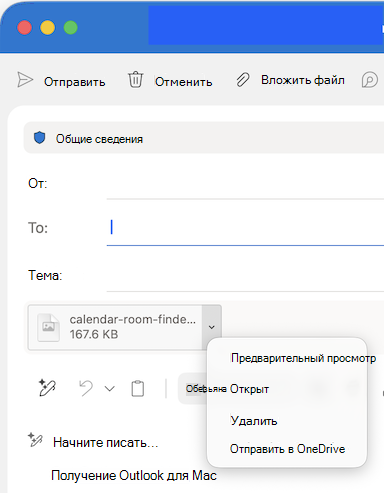Click the undo arrow icon

(86, 389)
